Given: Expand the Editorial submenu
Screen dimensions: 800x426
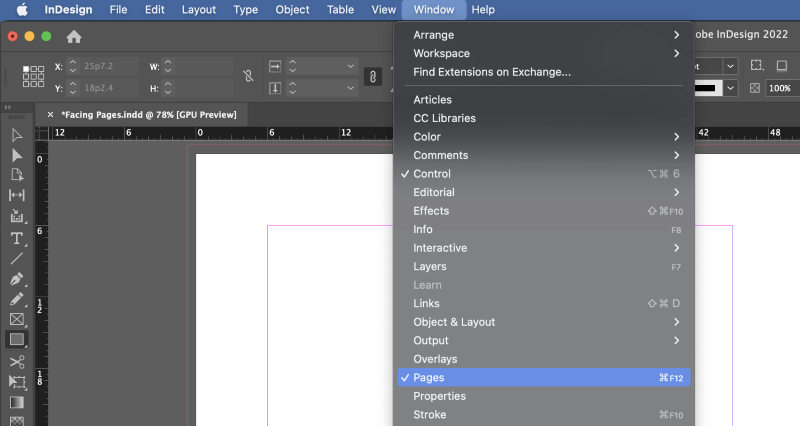Looking at the screenshot, I should (544, 192).
